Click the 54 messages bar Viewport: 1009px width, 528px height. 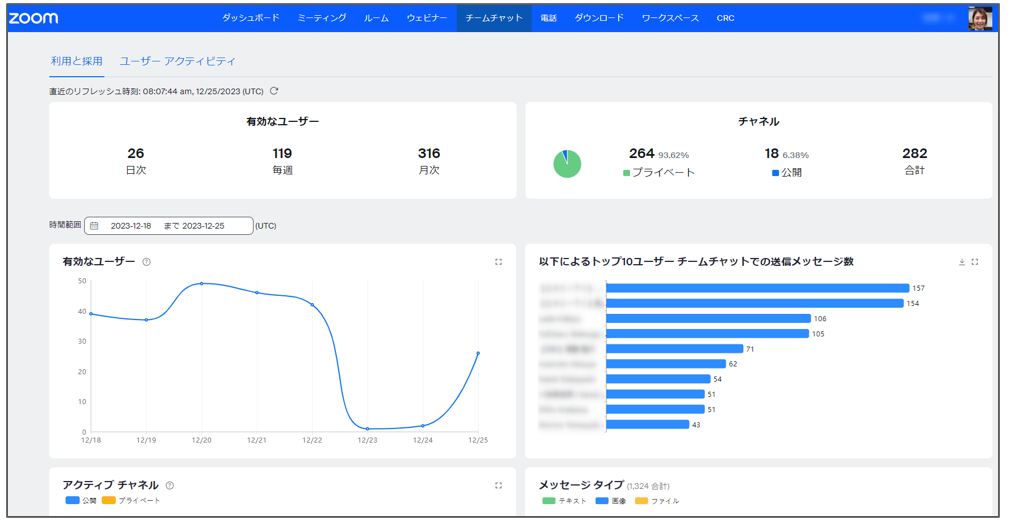(x=658, y=379)
